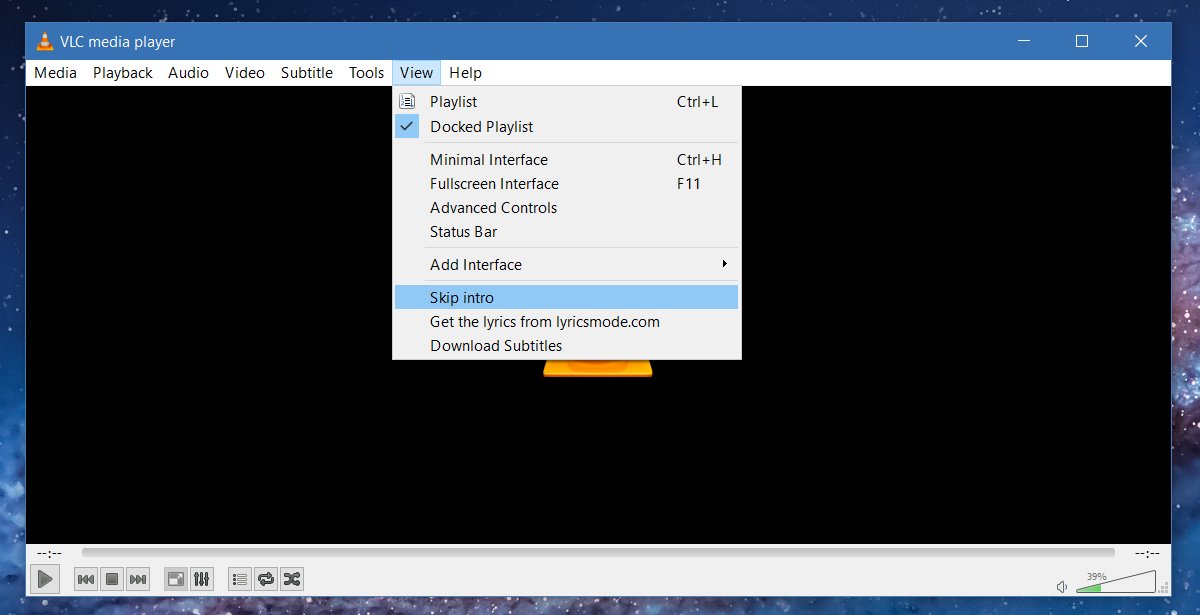Select Playlist from View menu
The image size is (1200, 615).
point(567,102)
